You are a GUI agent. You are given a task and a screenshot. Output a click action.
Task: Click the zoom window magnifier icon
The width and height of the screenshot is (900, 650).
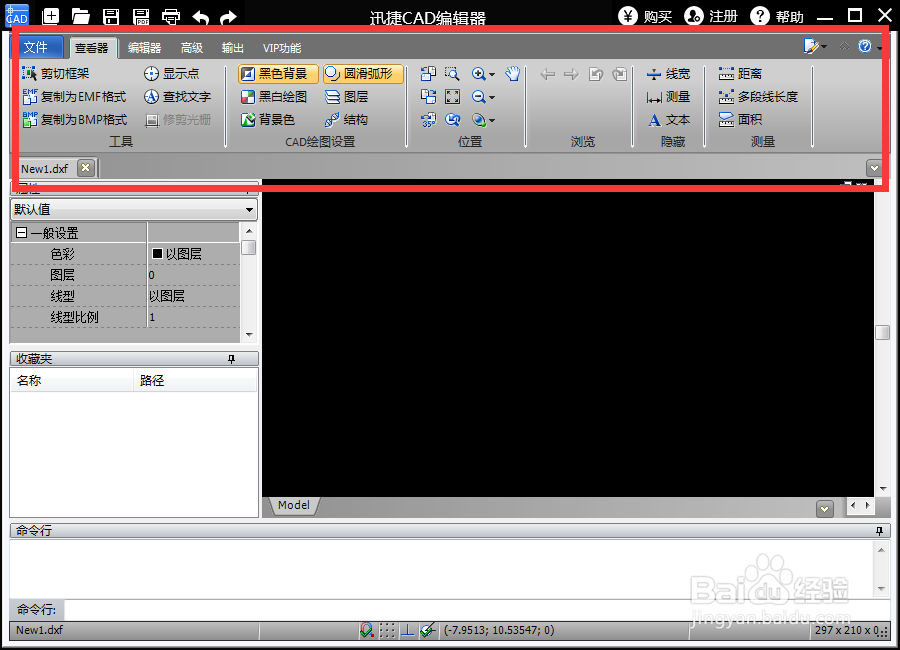coord(452,73)
